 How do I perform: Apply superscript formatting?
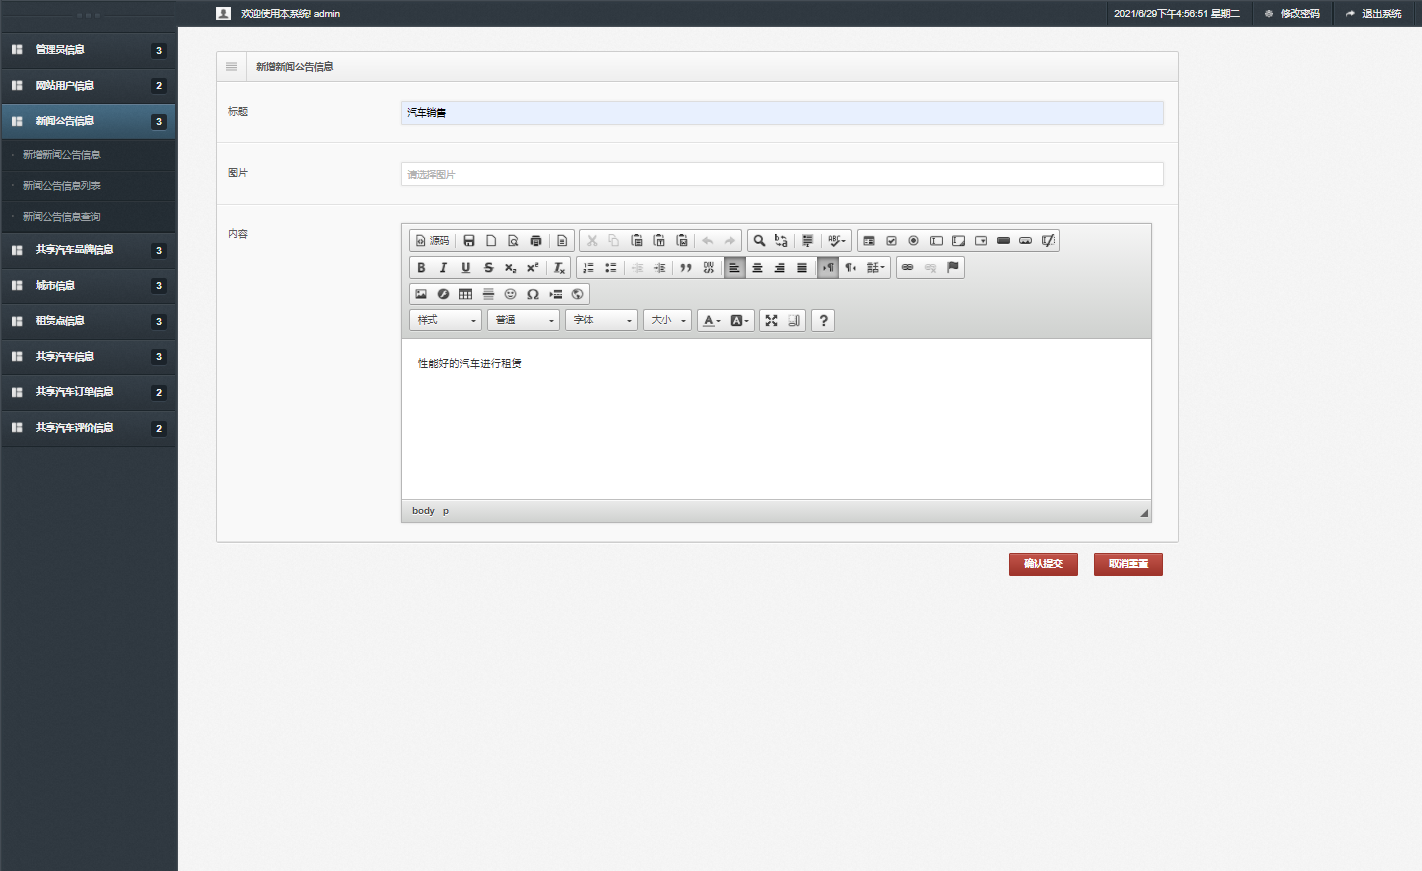click(533, 268)
